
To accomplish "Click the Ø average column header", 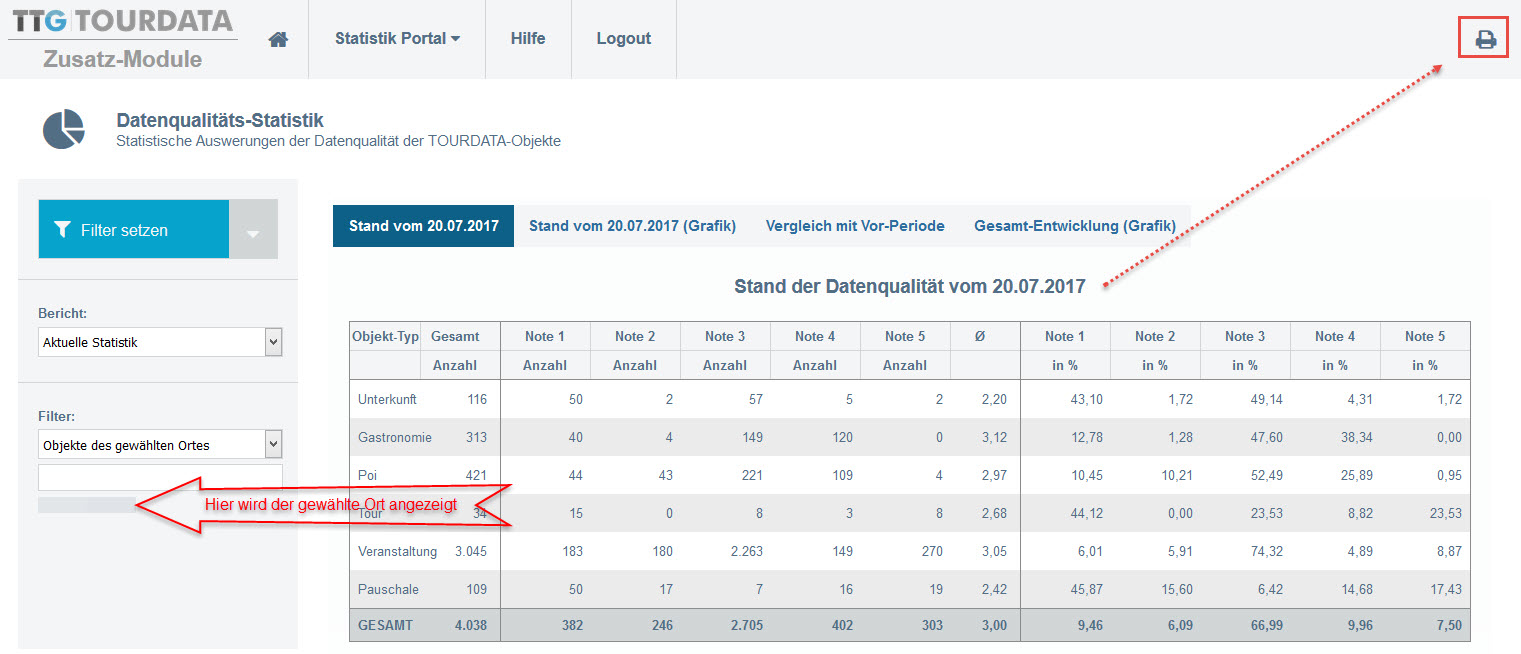I will coord(980,337).
